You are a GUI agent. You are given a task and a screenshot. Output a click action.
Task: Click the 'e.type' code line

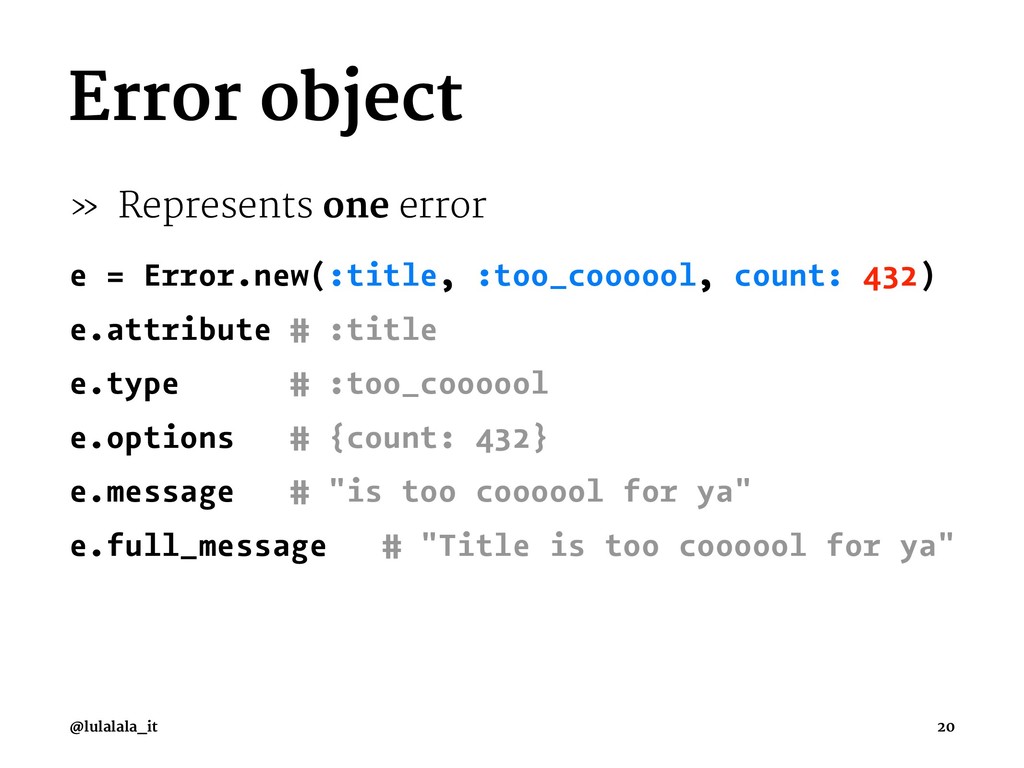124,385
